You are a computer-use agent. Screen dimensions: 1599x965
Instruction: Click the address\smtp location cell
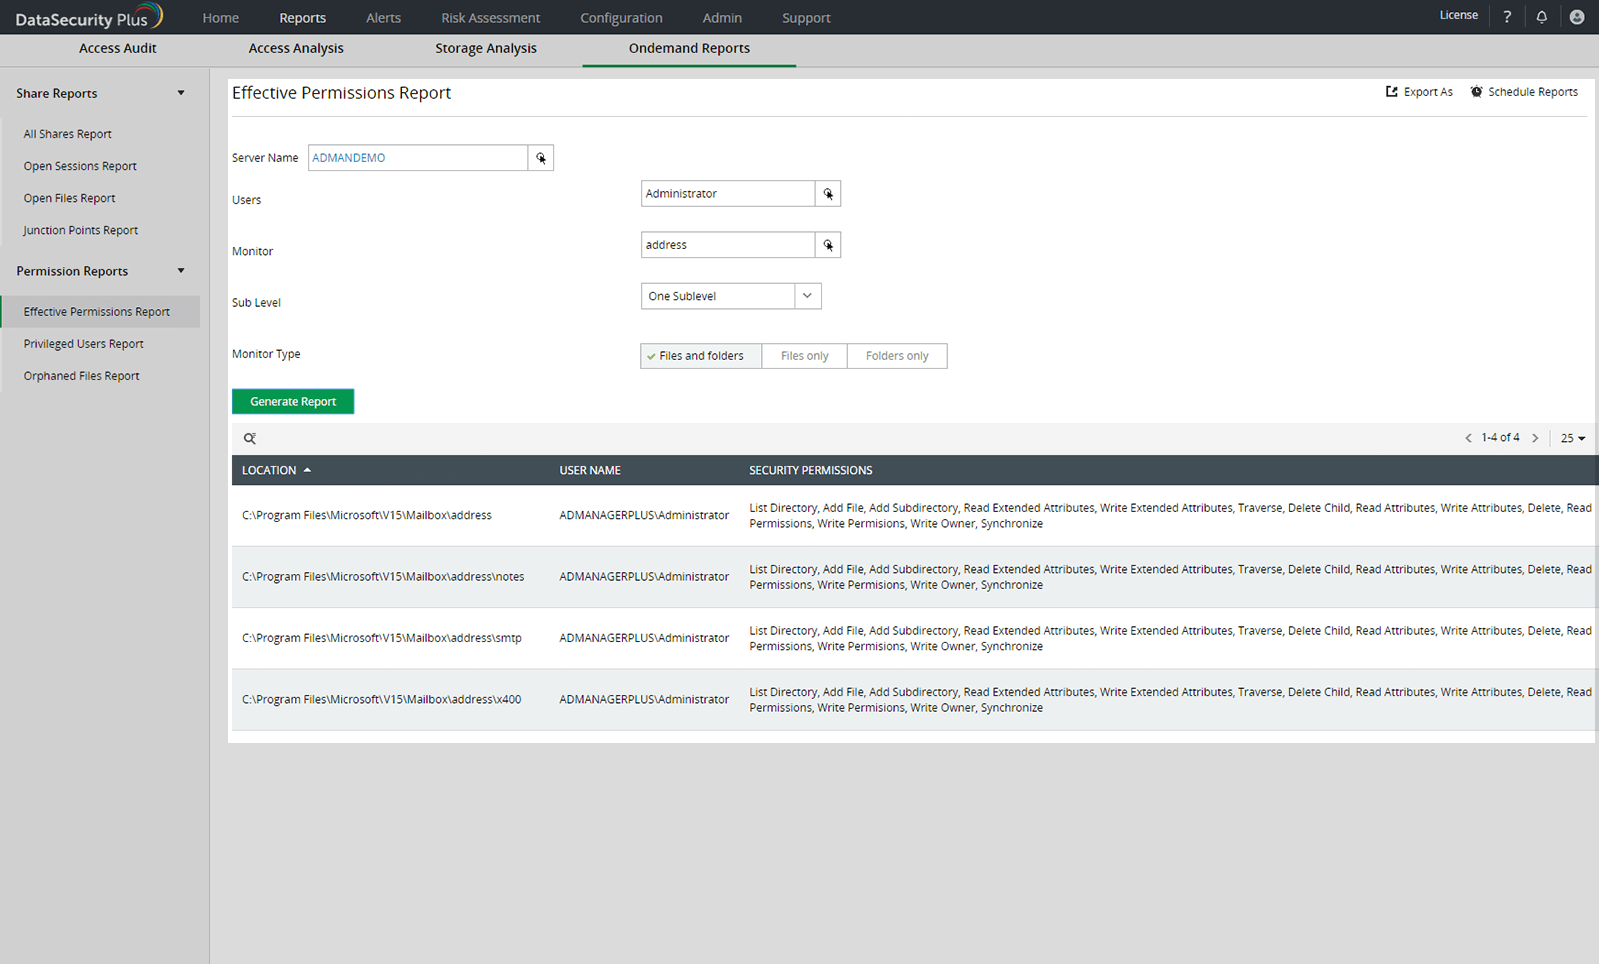[382, 638]
